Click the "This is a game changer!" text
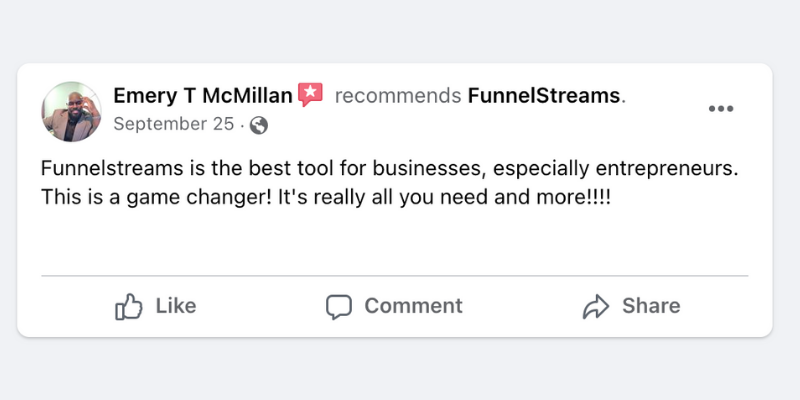 (157, 198)
